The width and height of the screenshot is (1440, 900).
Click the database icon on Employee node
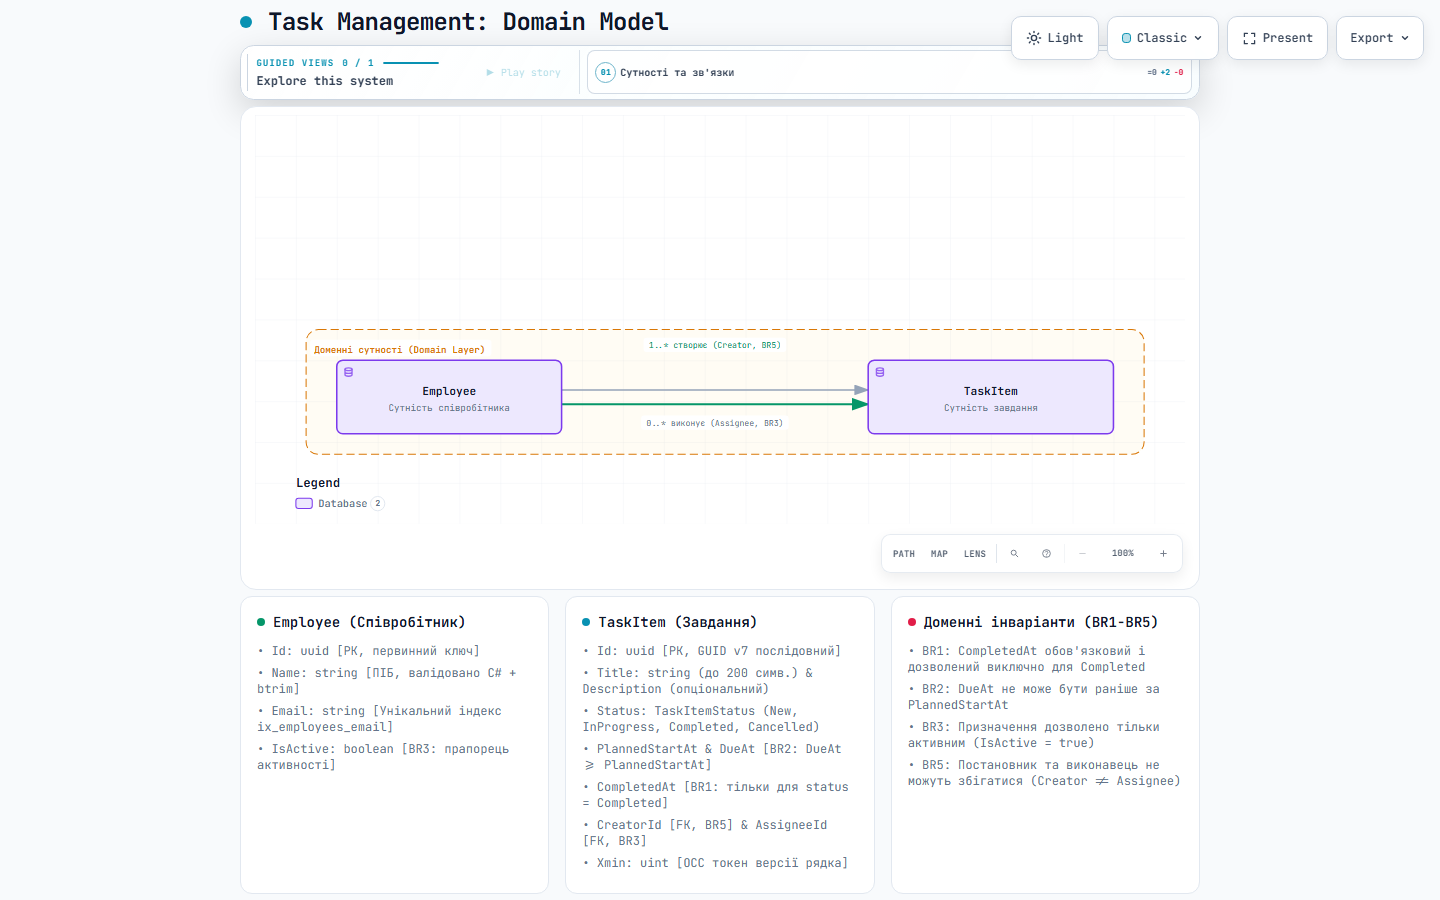[349, 372]
